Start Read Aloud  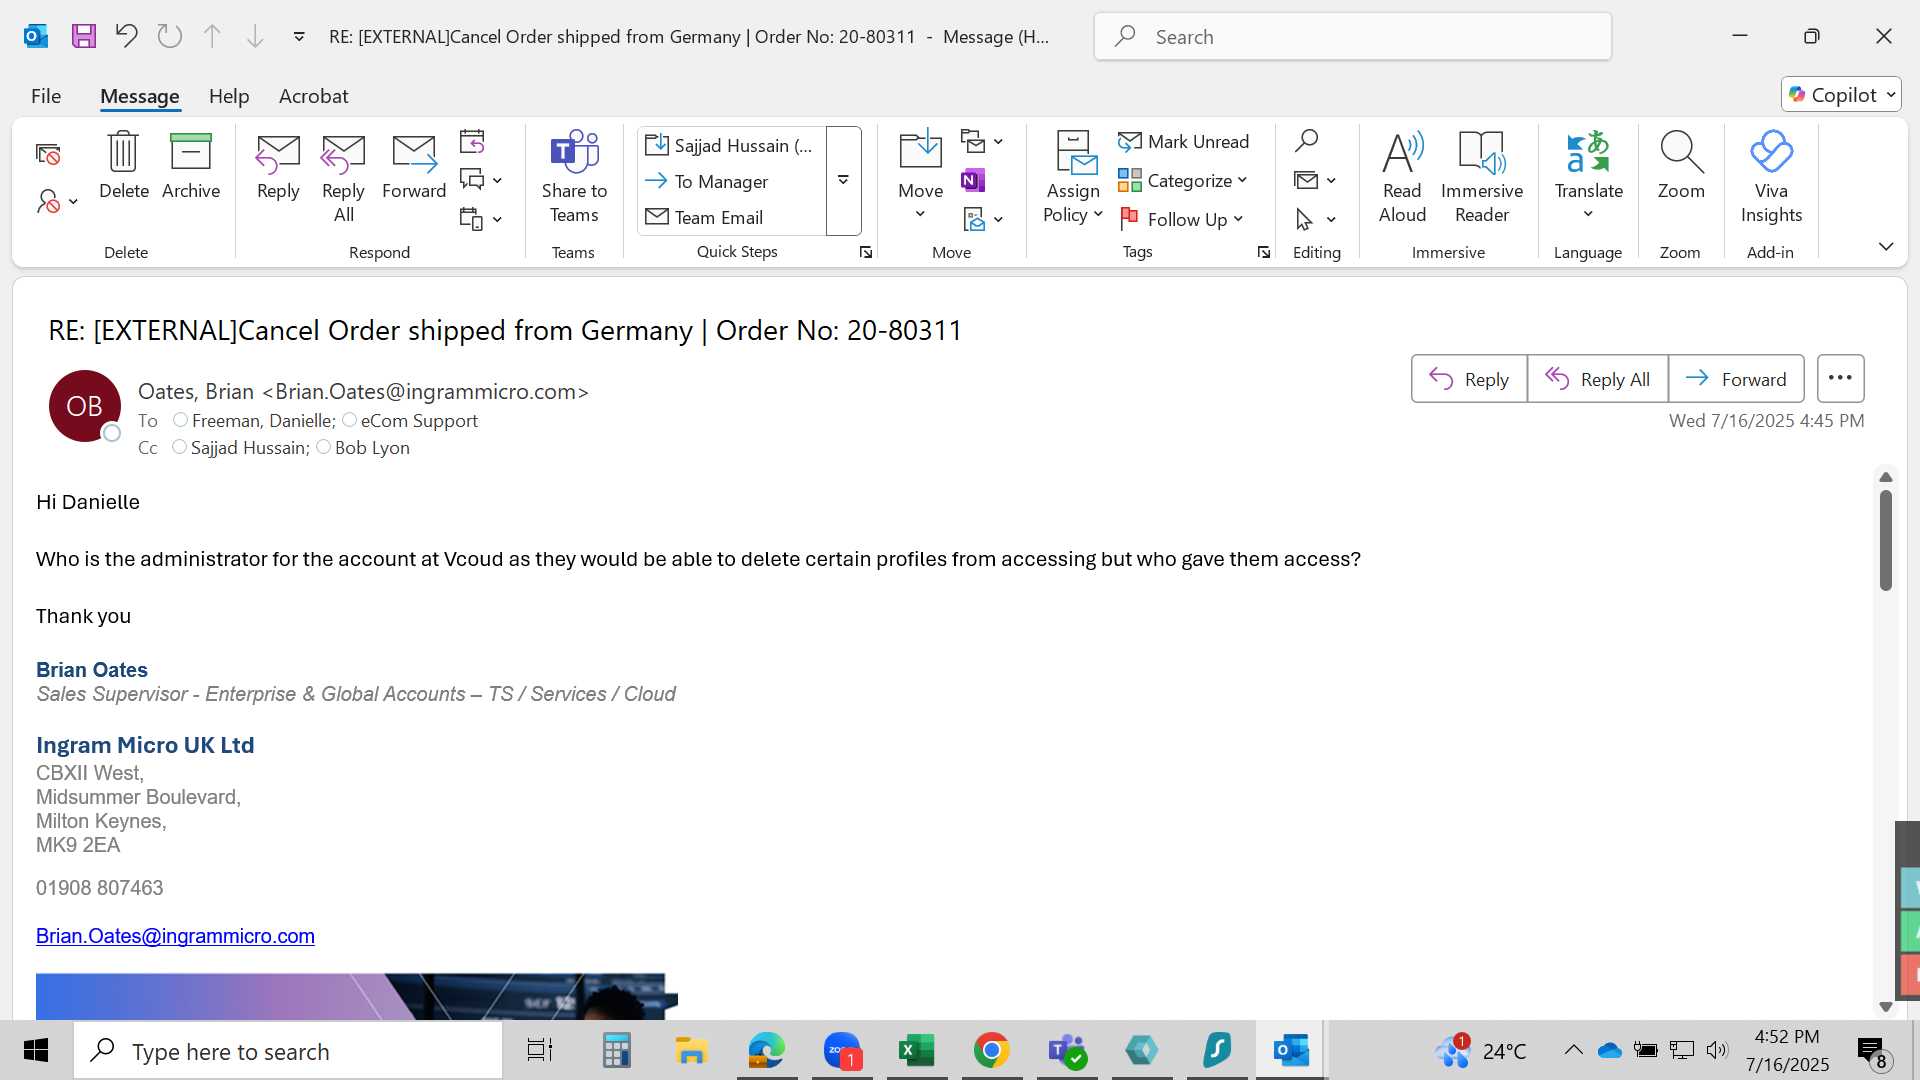tap(1402, 178)
